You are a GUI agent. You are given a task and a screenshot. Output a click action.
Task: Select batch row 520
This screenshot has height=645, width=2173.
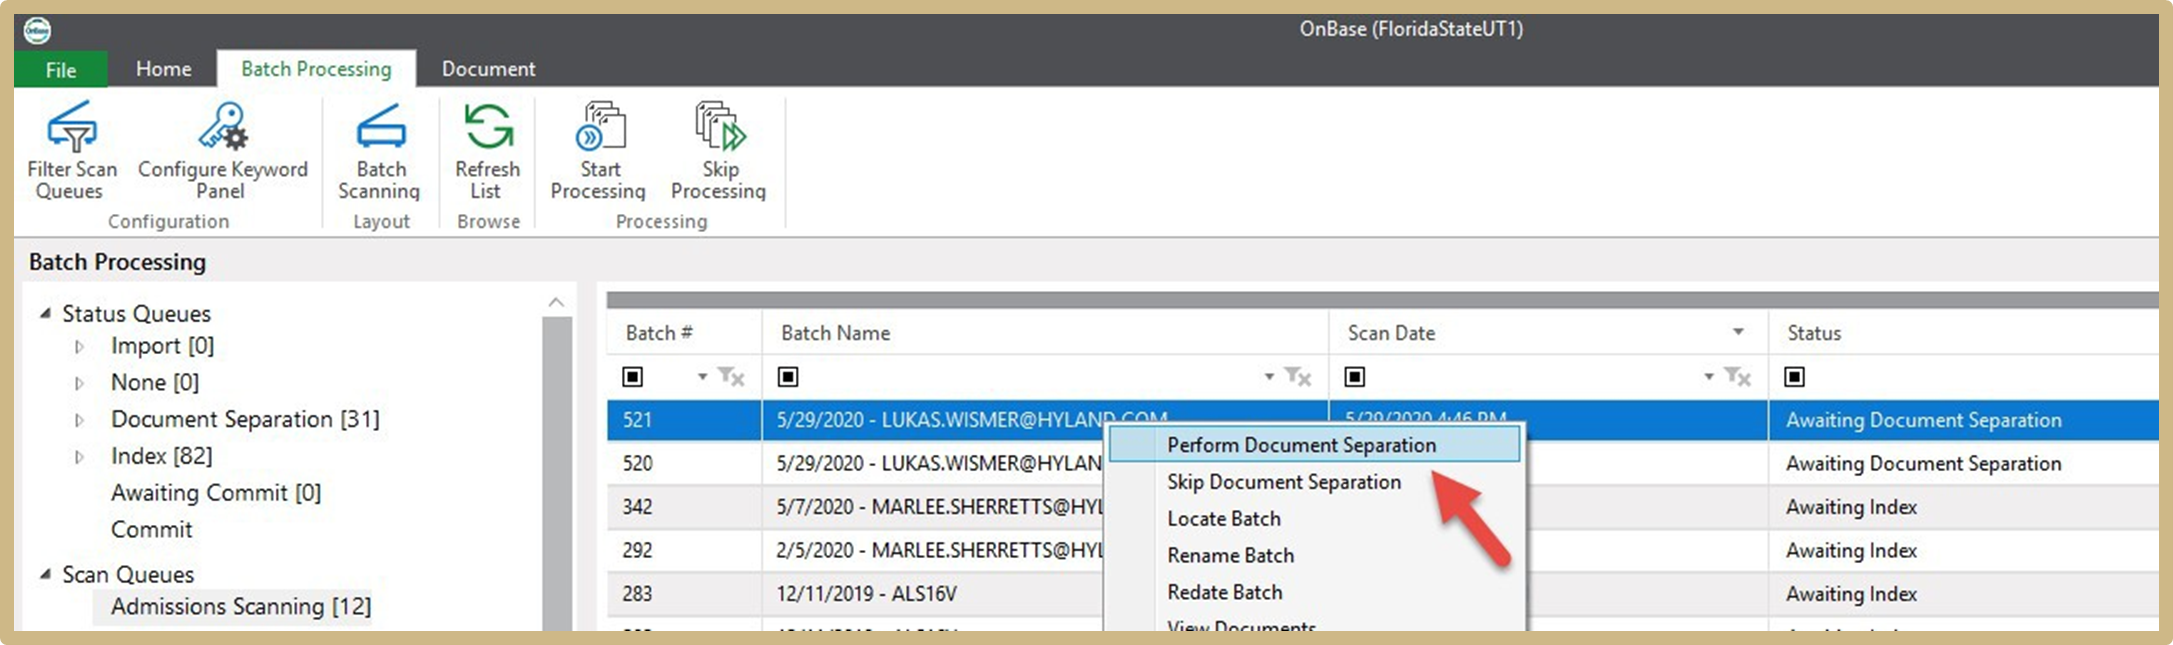pos(1382,463)
